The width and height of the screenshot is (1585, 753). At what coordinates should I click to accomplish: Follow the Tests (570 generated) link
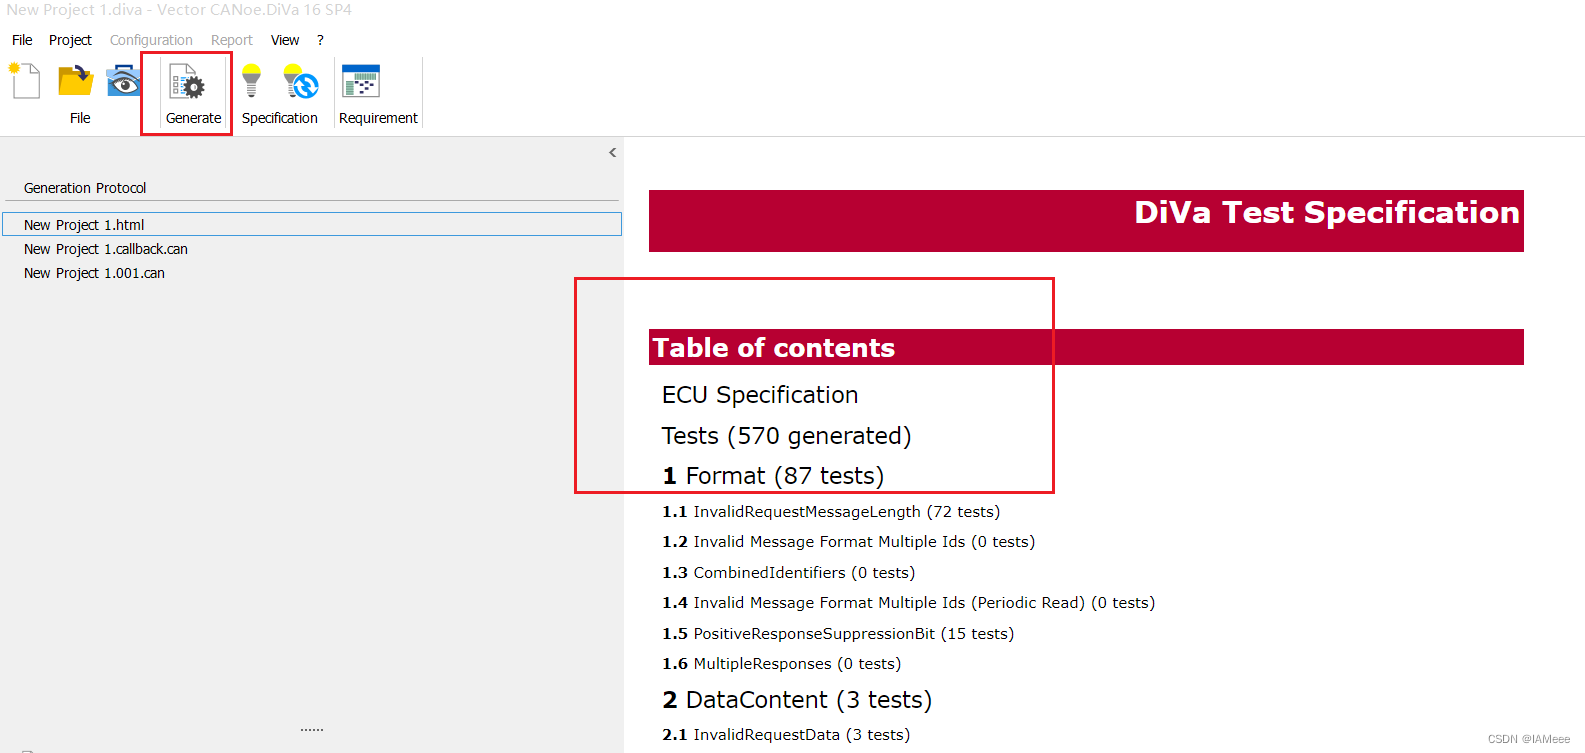point(786,436)
